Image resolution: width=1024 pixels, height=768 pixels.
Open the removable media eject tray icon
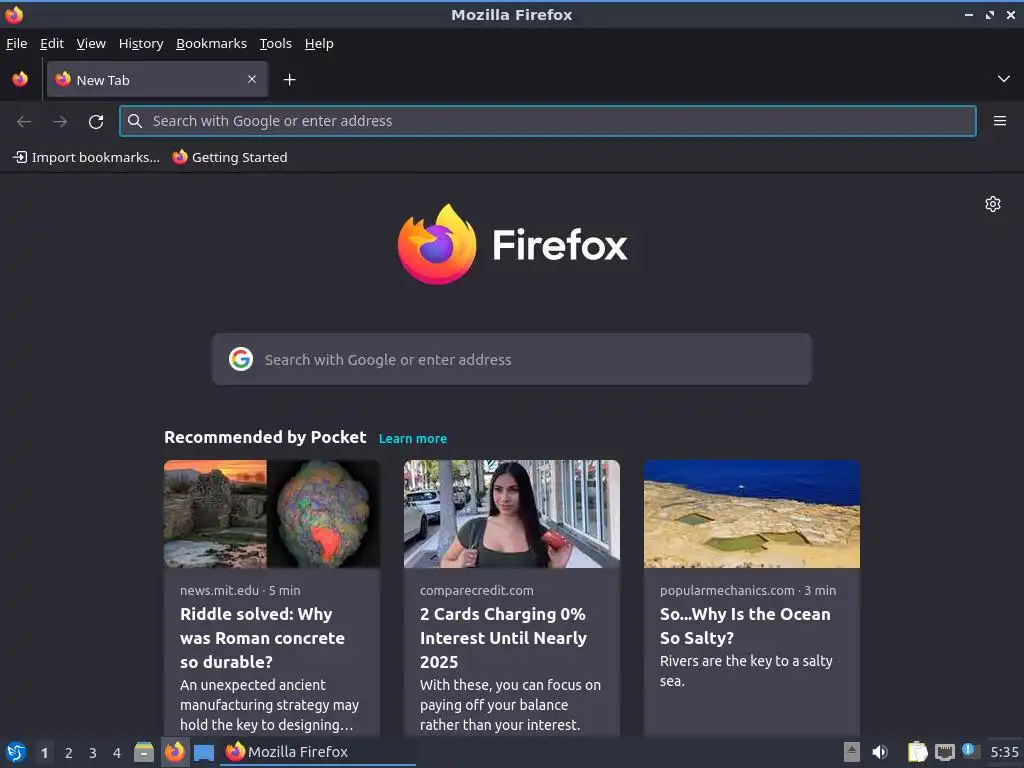click(852, 752)
